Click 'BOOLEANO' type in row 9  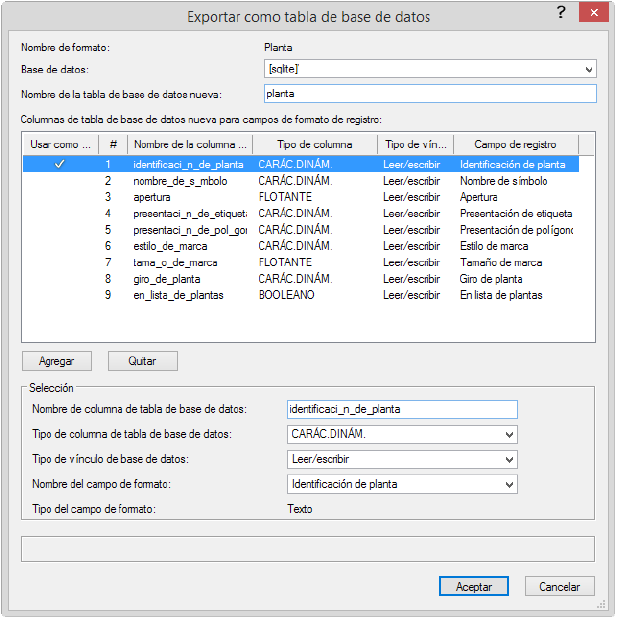coord(287,295)
